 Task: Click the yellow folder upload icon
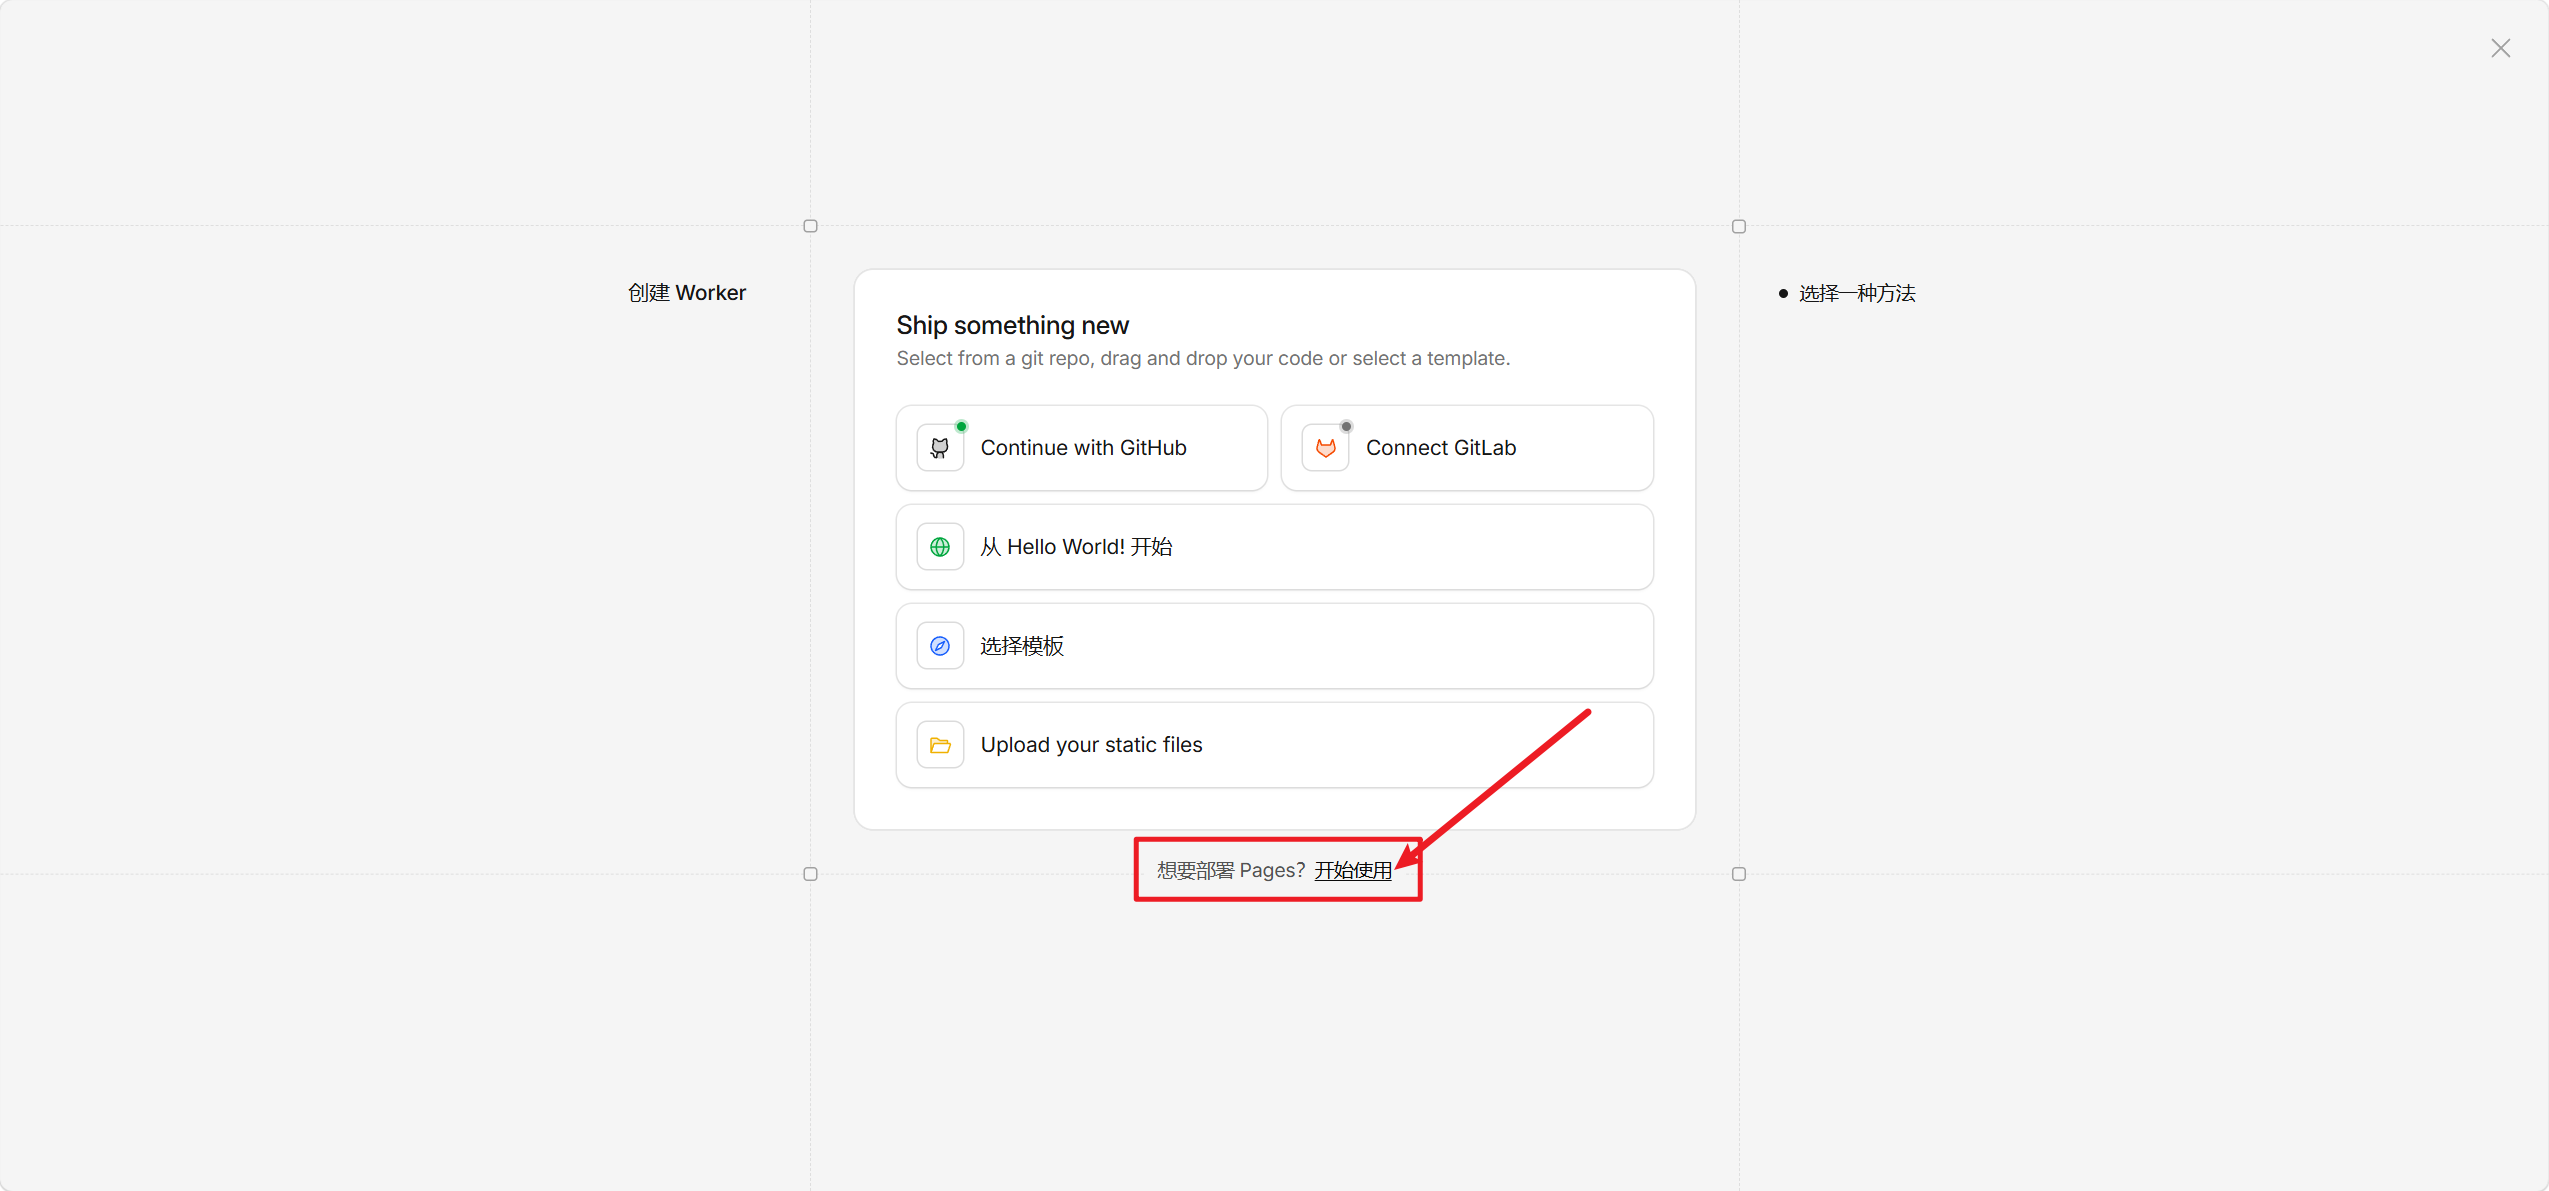[x=939, y=745]
